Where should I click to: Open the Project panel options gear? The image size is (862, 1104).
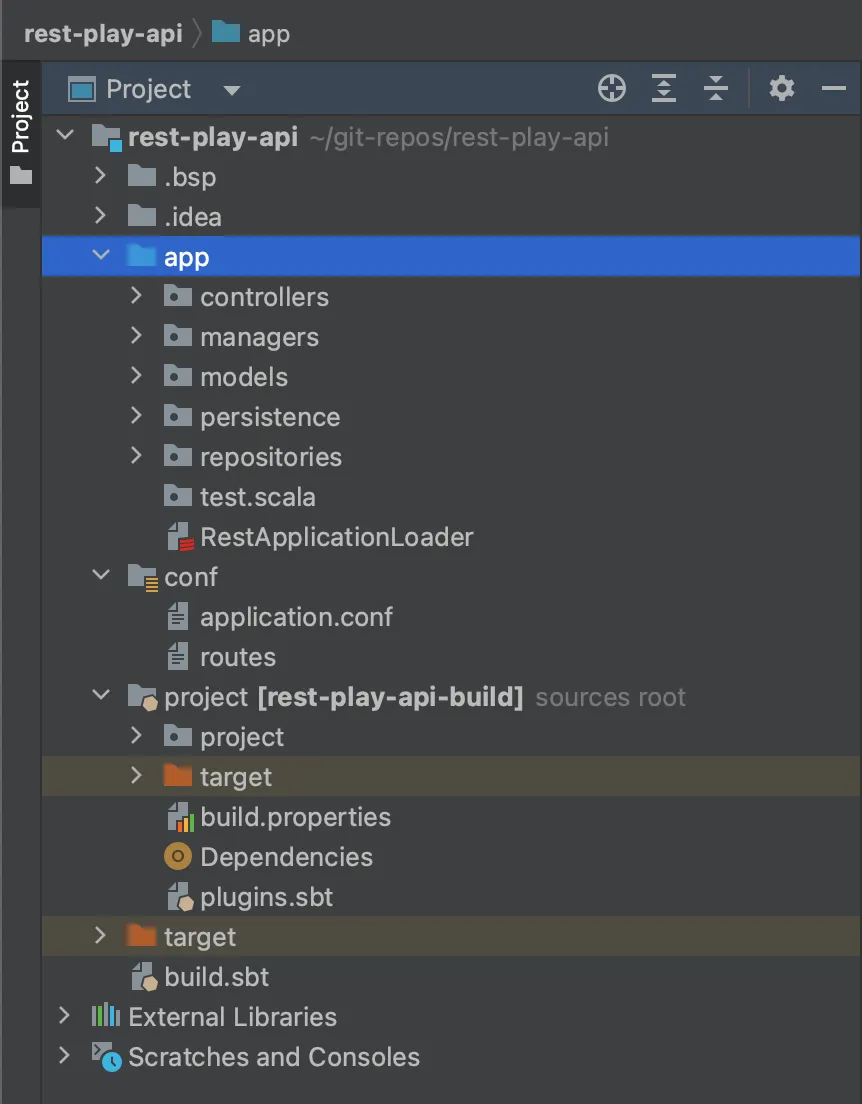point(781,89)
